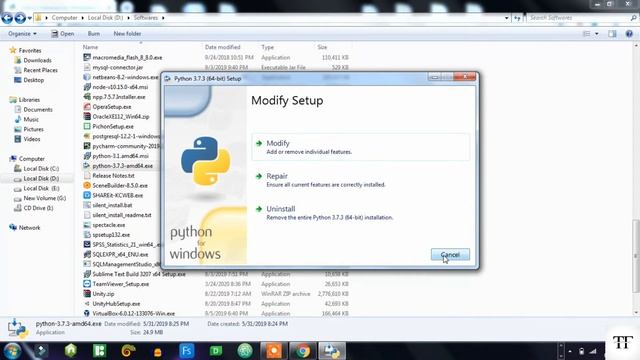Open address bar history dropdown
Screen dimensions: 640x360
[x=507, y=18]
